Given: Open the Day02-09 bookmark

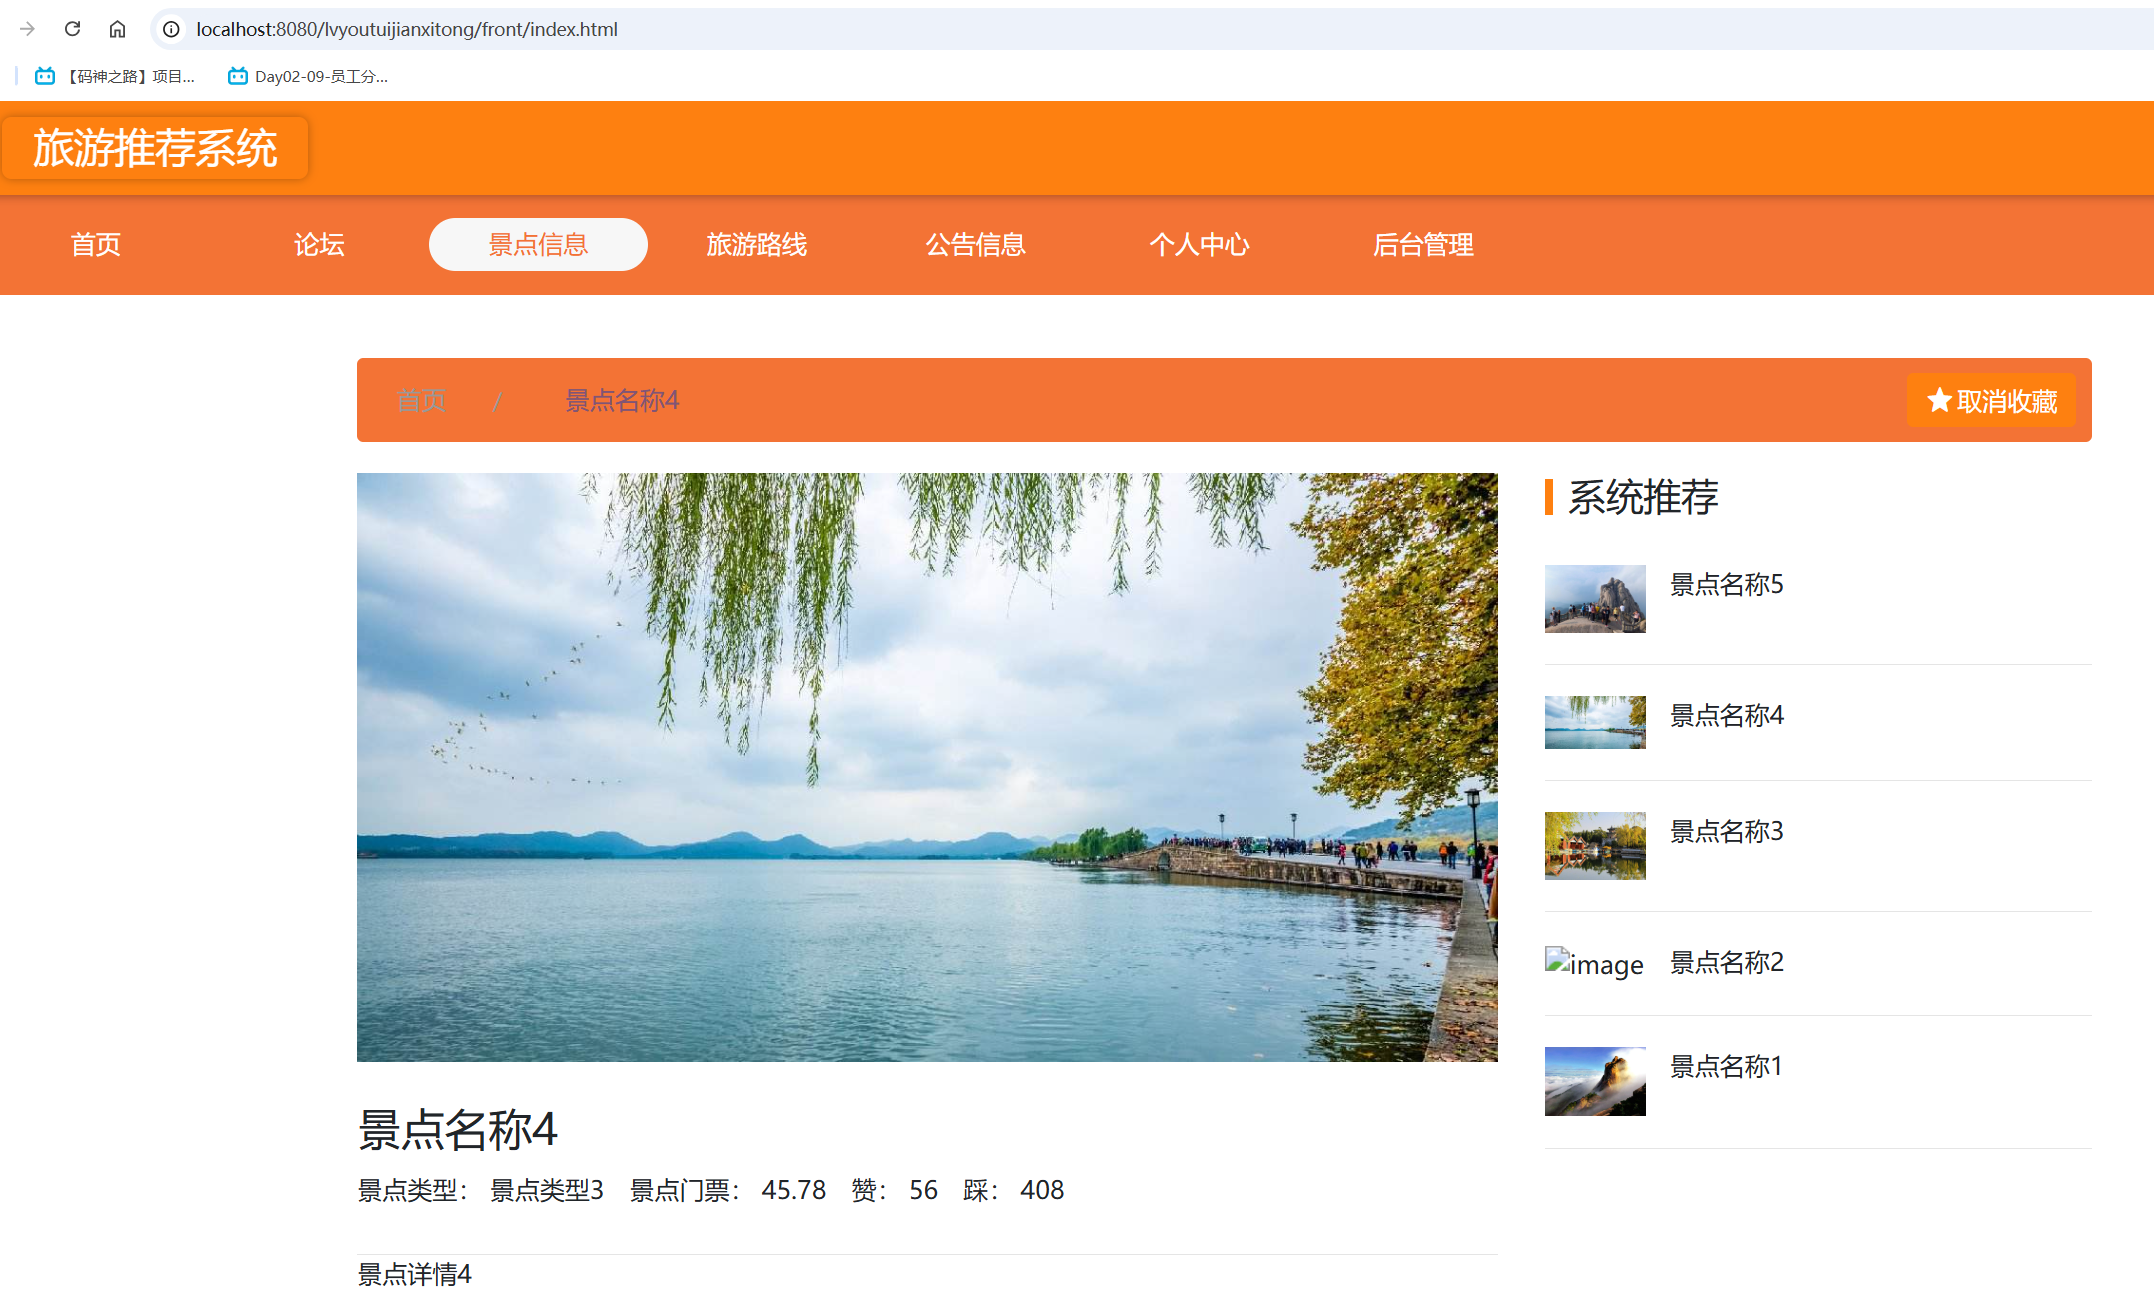Looking at the screenshot, I should coord(308,76).
